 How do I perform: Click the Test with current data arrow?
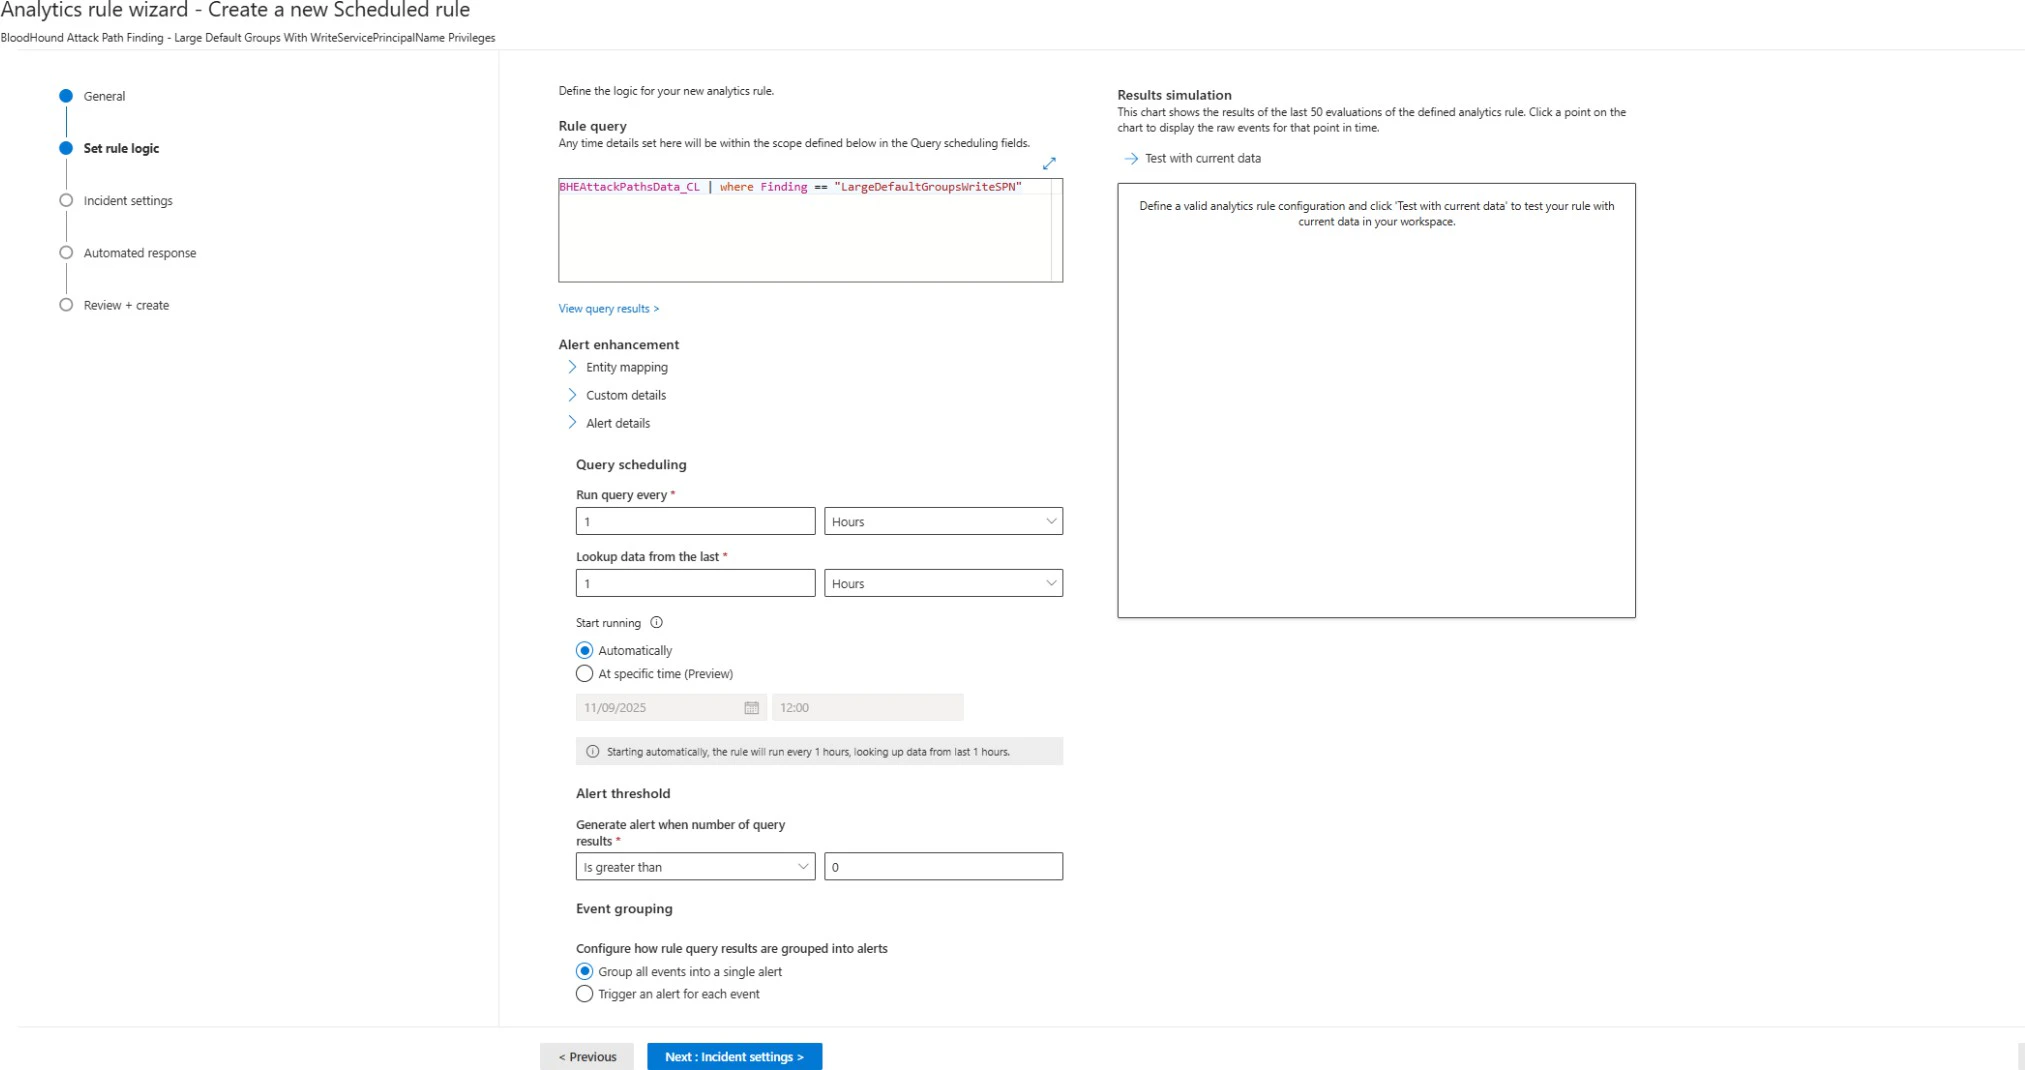(1132, 158)
